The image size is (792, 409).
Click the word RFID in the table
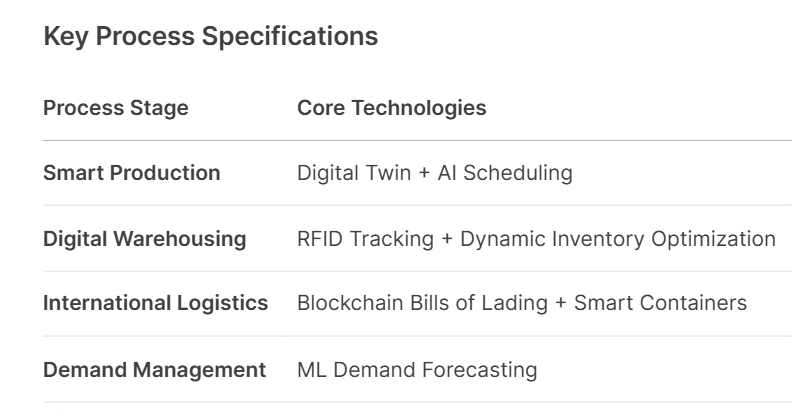coord(319,239)
